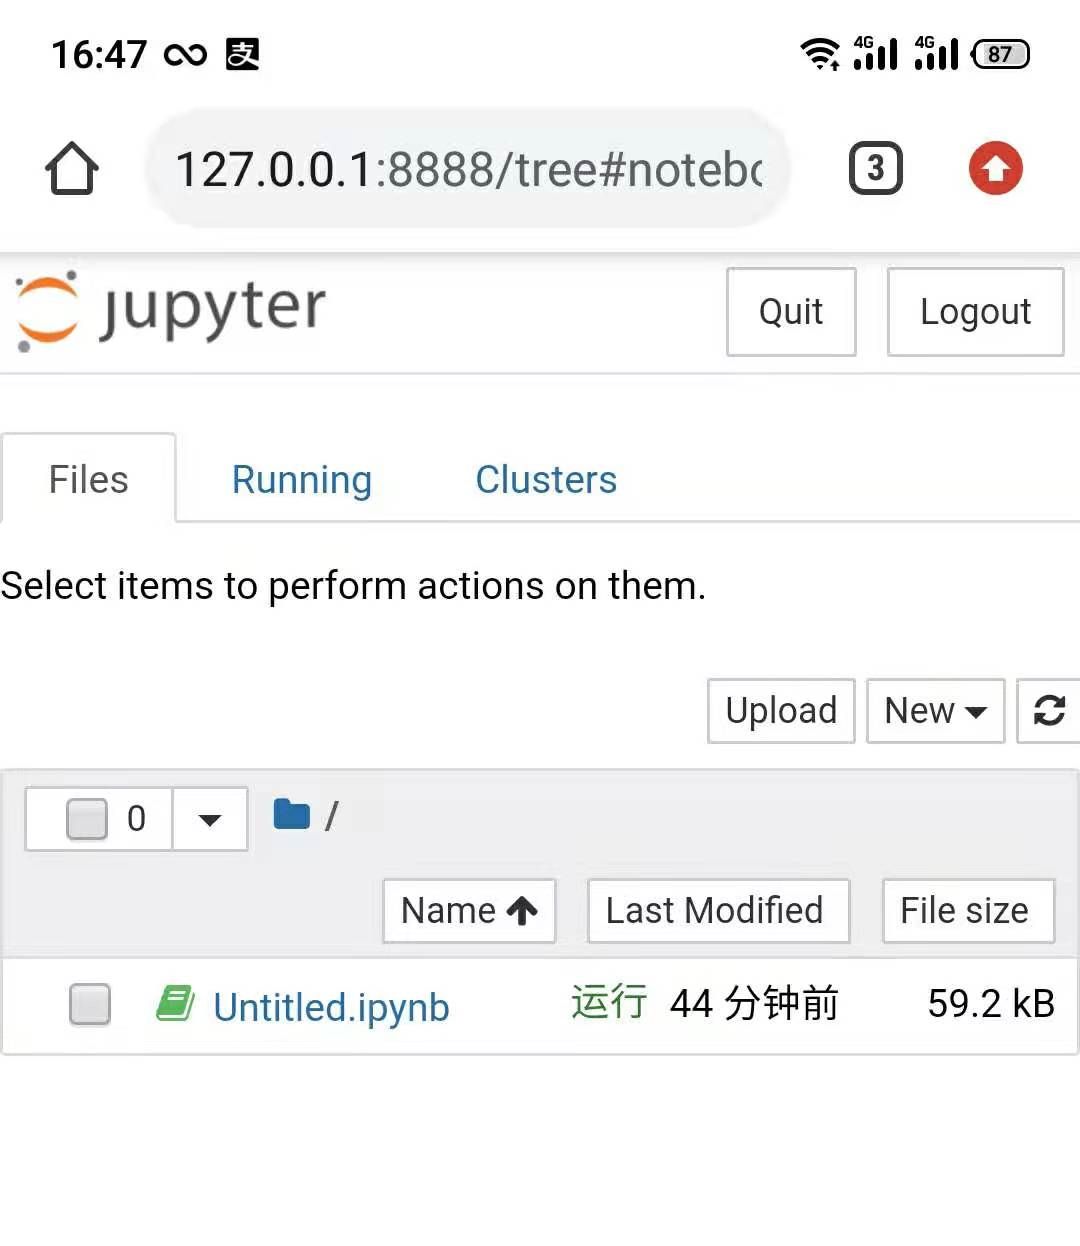Switch to the Running tab
The height and width of the screenshot is (1246, 1080).
[301, 479]
